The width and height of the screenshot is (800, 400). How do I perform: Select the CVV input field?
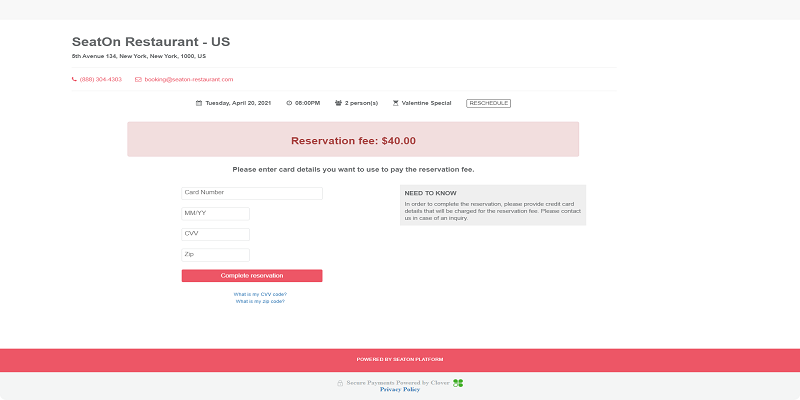[215, 234]
